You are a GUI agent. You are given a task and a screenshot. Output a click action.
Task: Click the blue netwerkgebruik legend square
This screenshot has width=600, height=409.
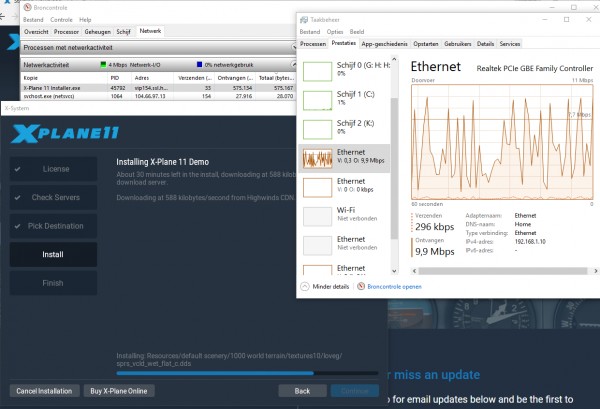(199, 65)
